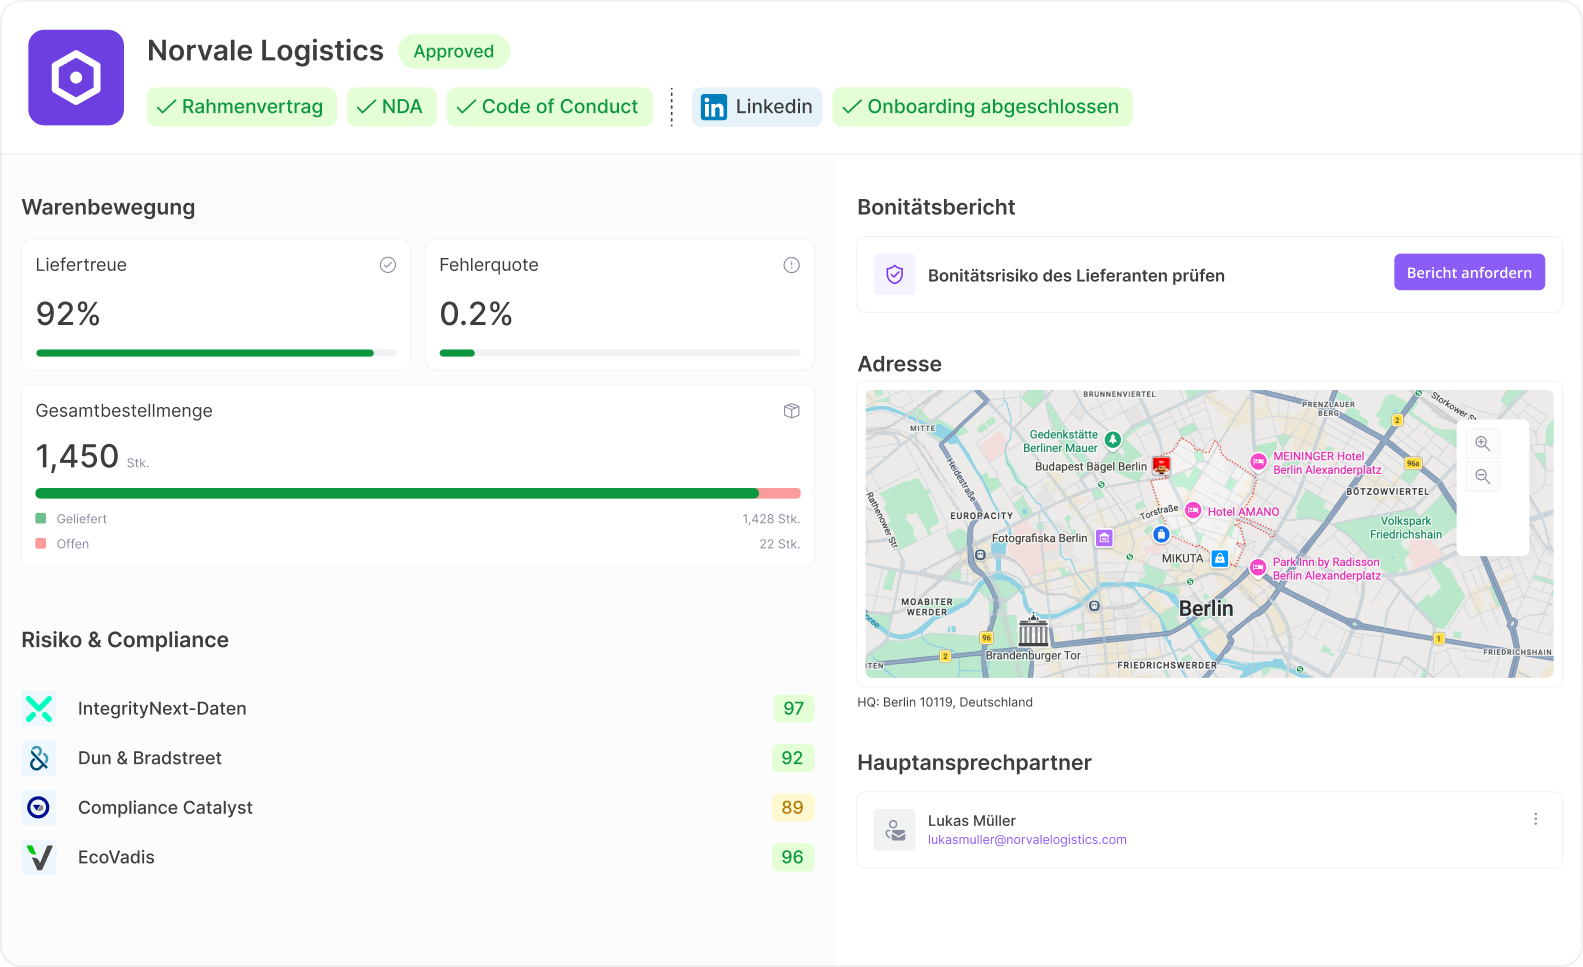The width and height of the screenshot is (1583, 967).
Task: Click the lukasmuller@norvalelogistics.com email link
Action: 1027,840
